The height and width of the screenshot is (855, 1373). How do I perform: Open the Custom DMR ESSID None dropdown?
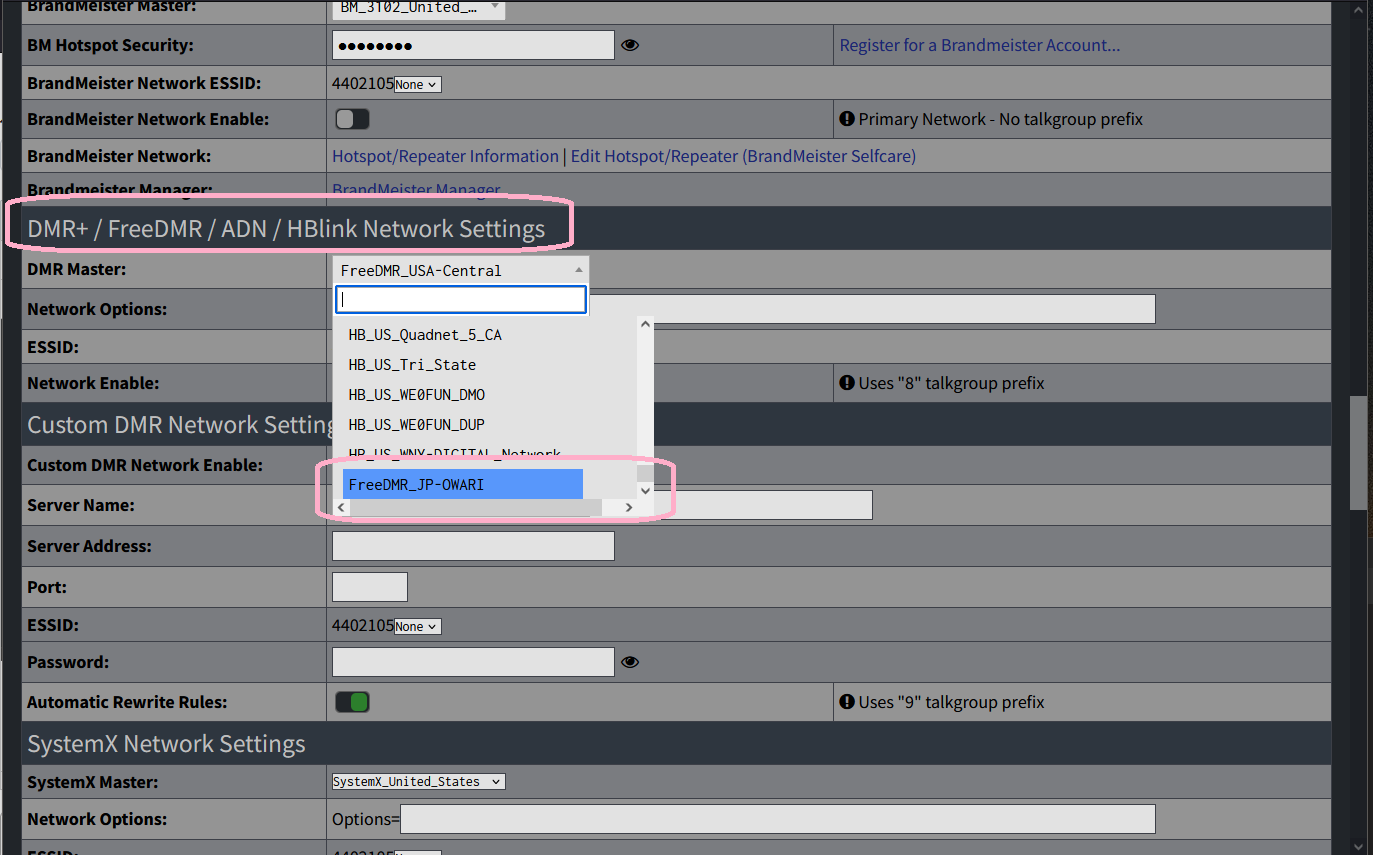pos(417,627)
